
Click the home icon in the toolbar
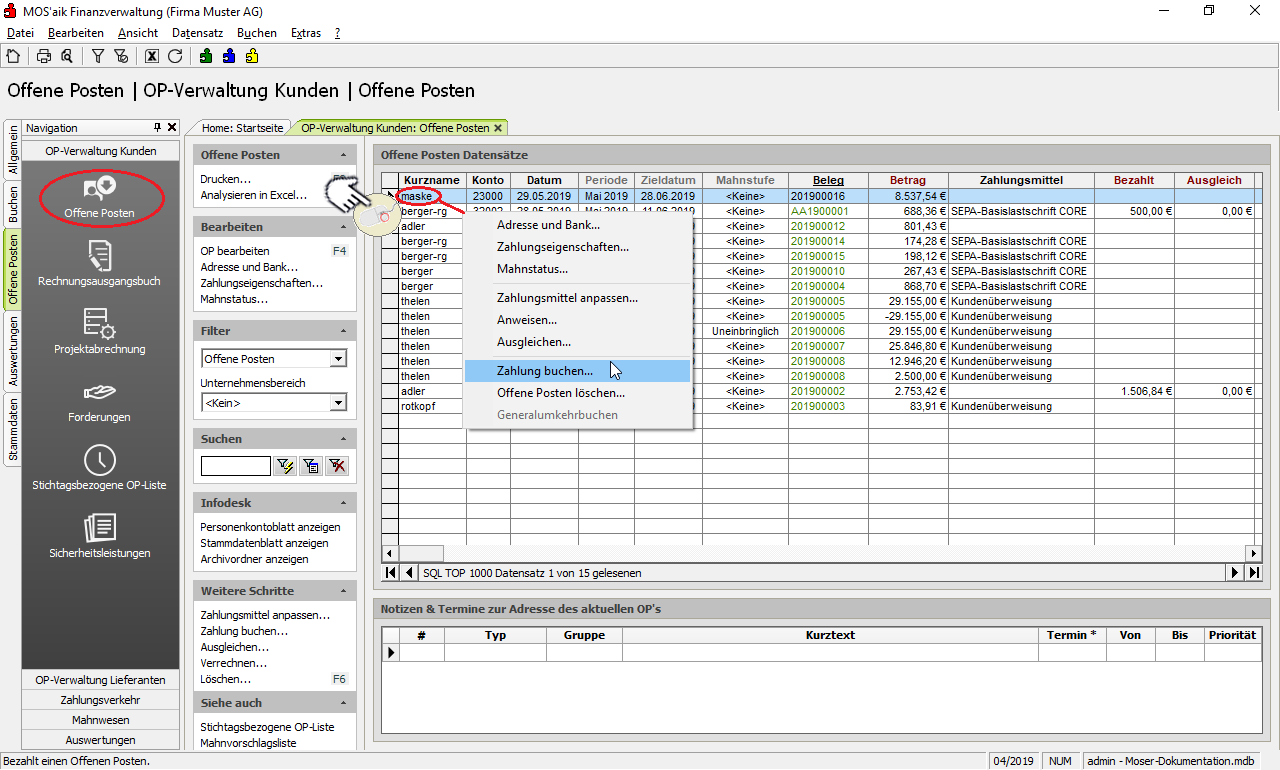[13, 56]
